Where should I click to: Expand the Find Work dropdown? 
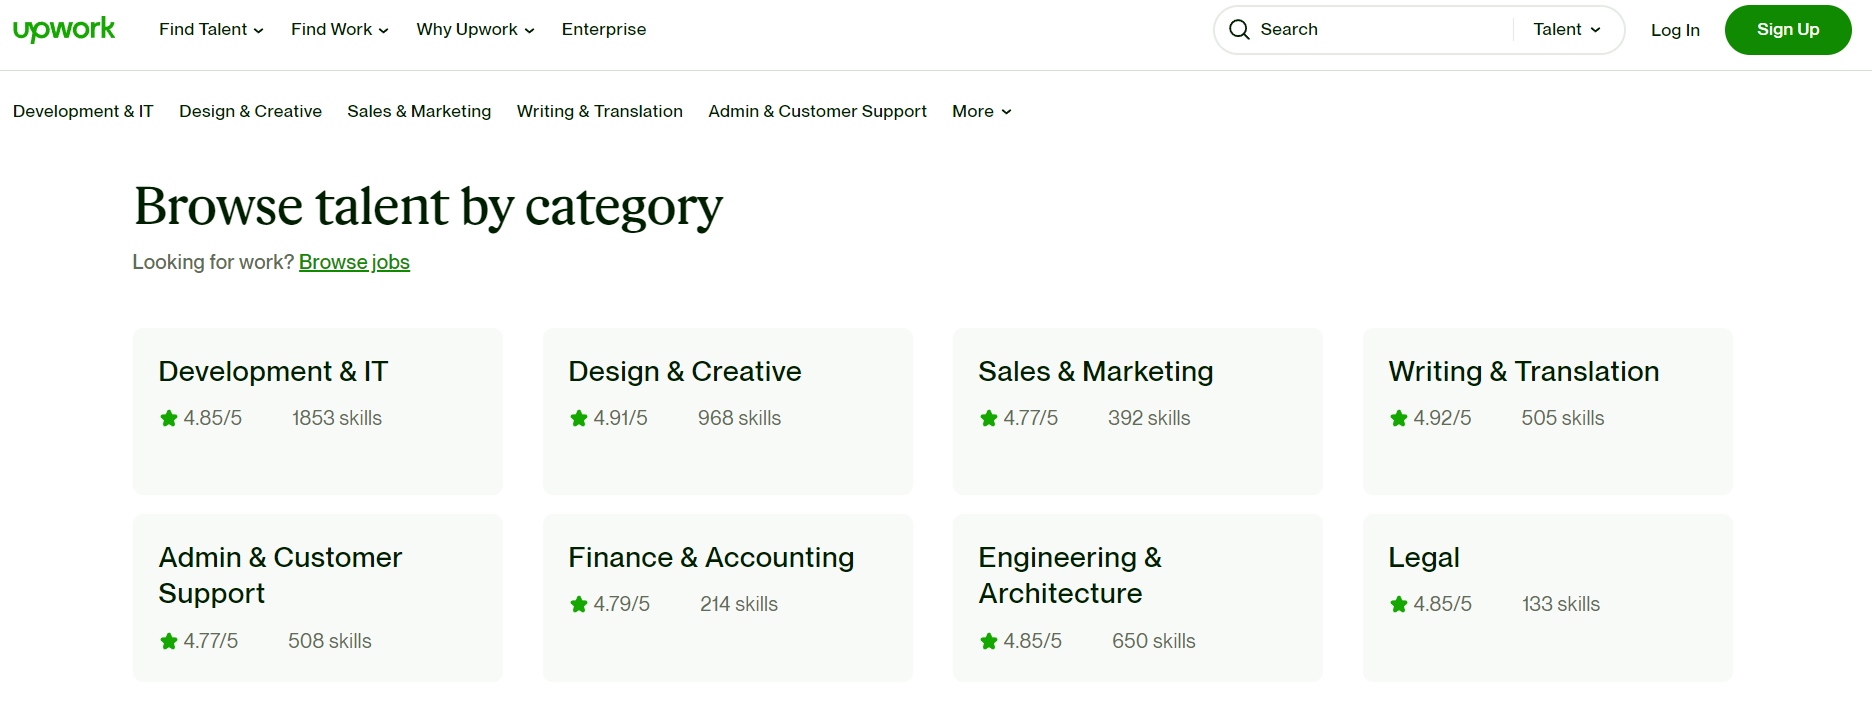coord(339,29)
